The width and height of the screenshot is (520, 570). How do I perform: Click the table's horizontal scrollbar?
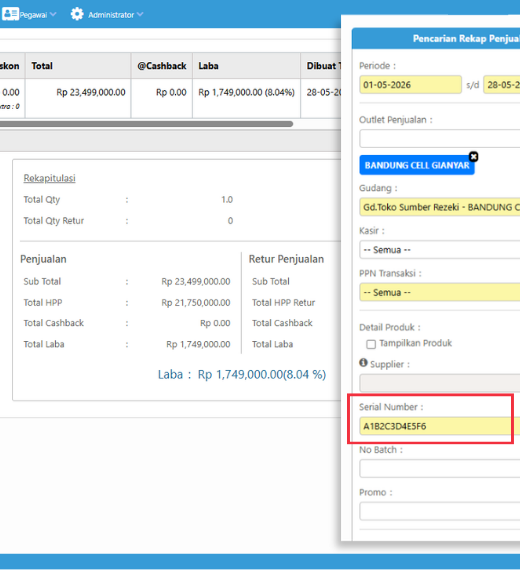pos(146,124)
